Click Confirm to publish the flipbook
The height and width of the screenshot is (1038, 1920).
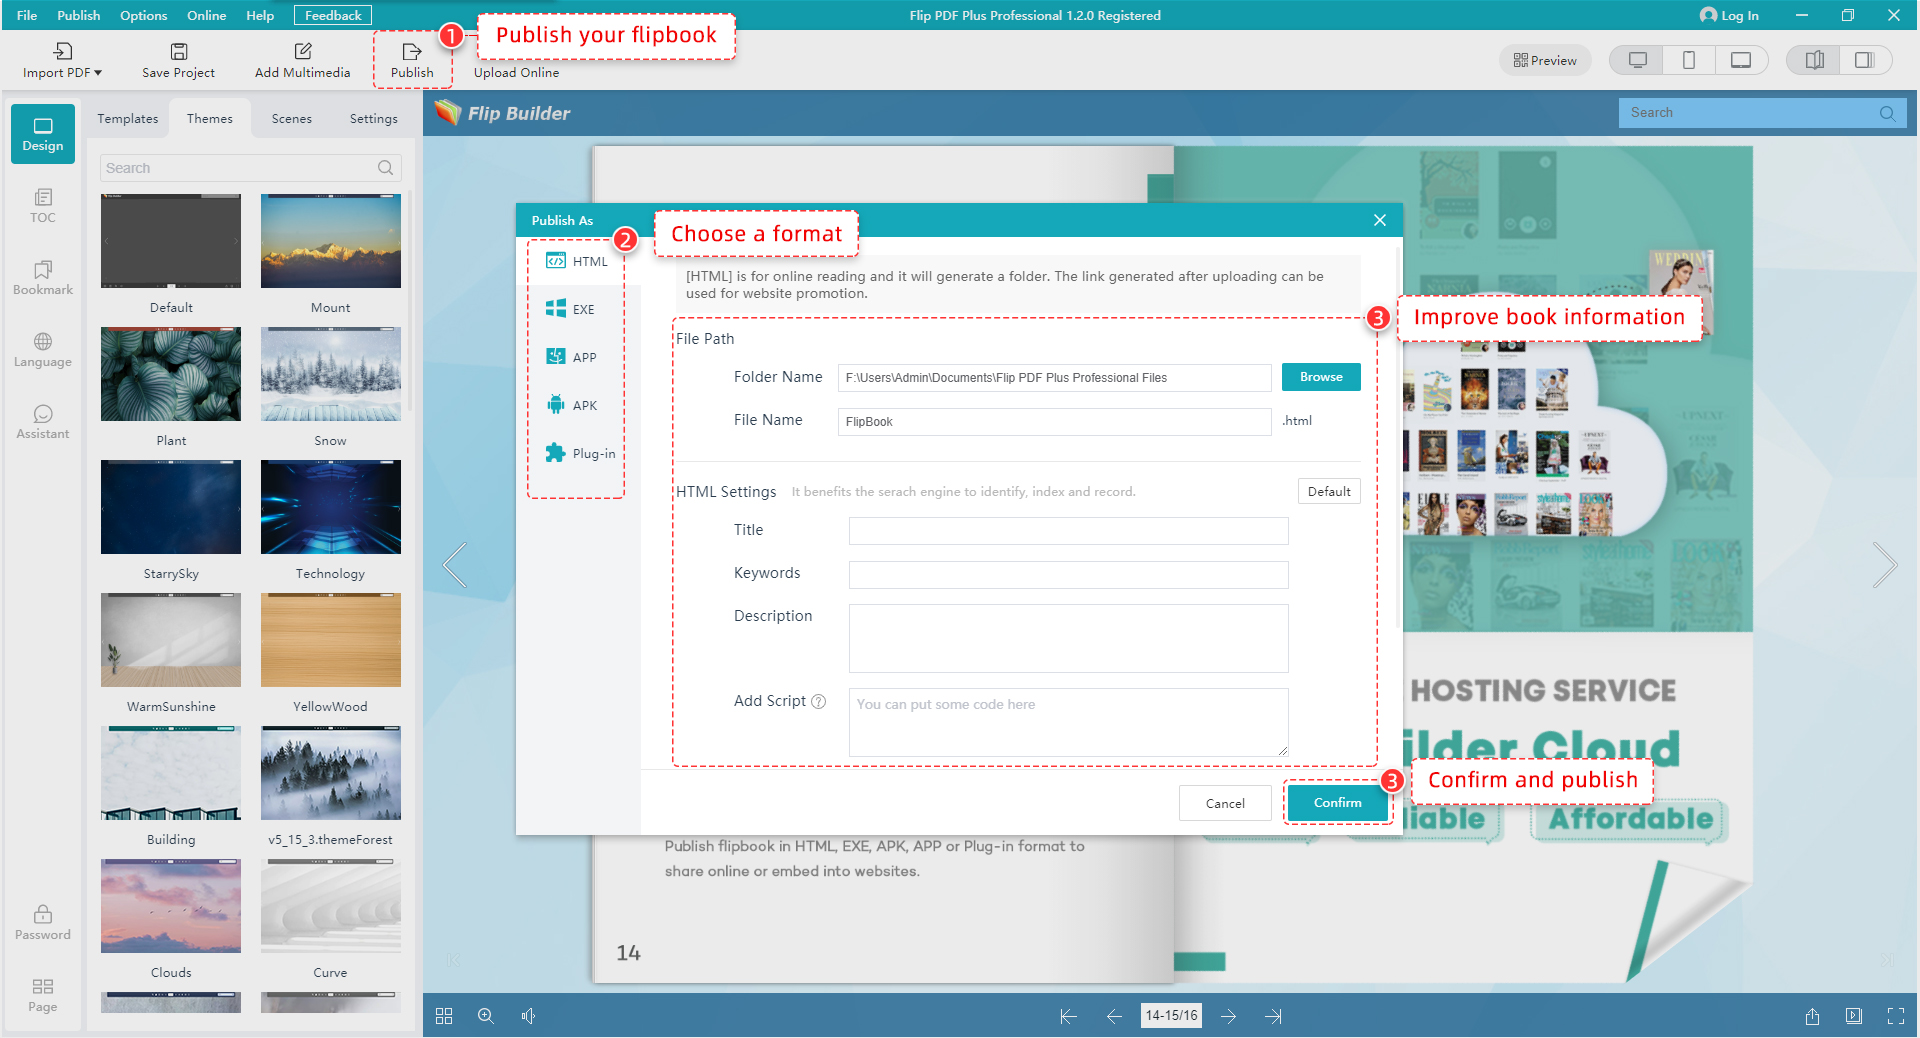[x=1337, y=803]
